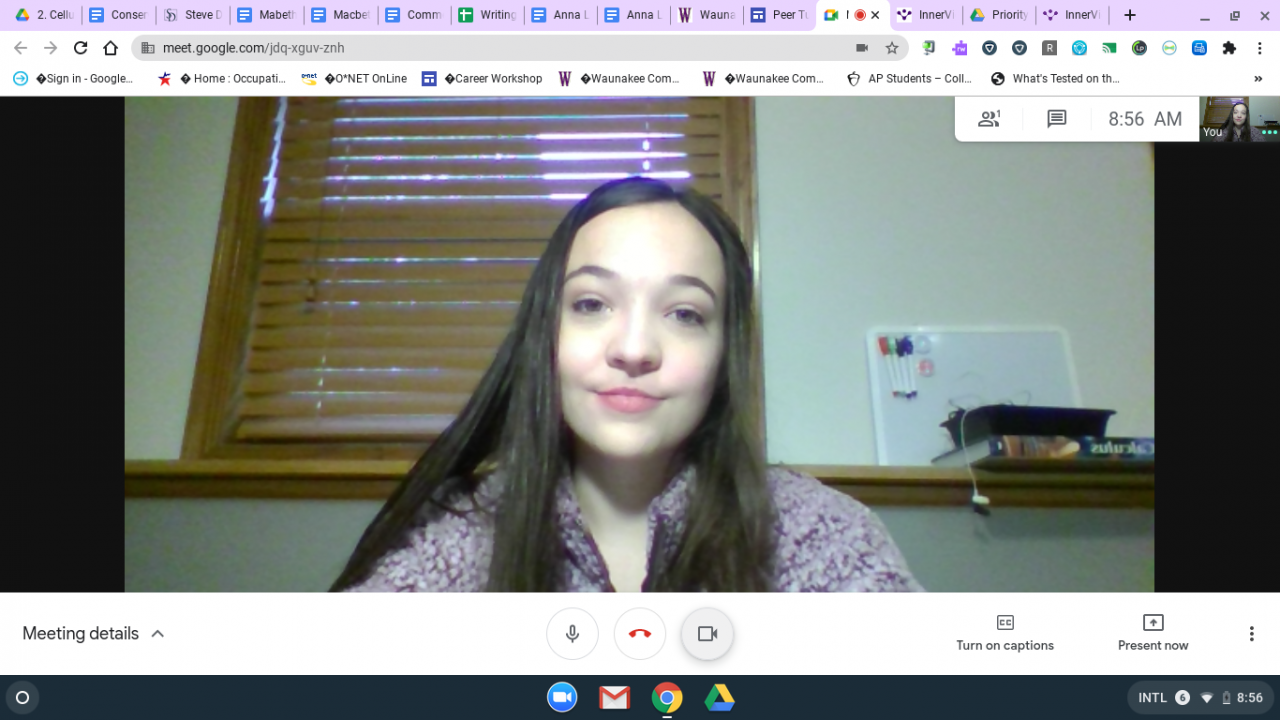Hang up with the red phone button
The width and height of the screenshot is (1280, 720).
click(640, 634)
